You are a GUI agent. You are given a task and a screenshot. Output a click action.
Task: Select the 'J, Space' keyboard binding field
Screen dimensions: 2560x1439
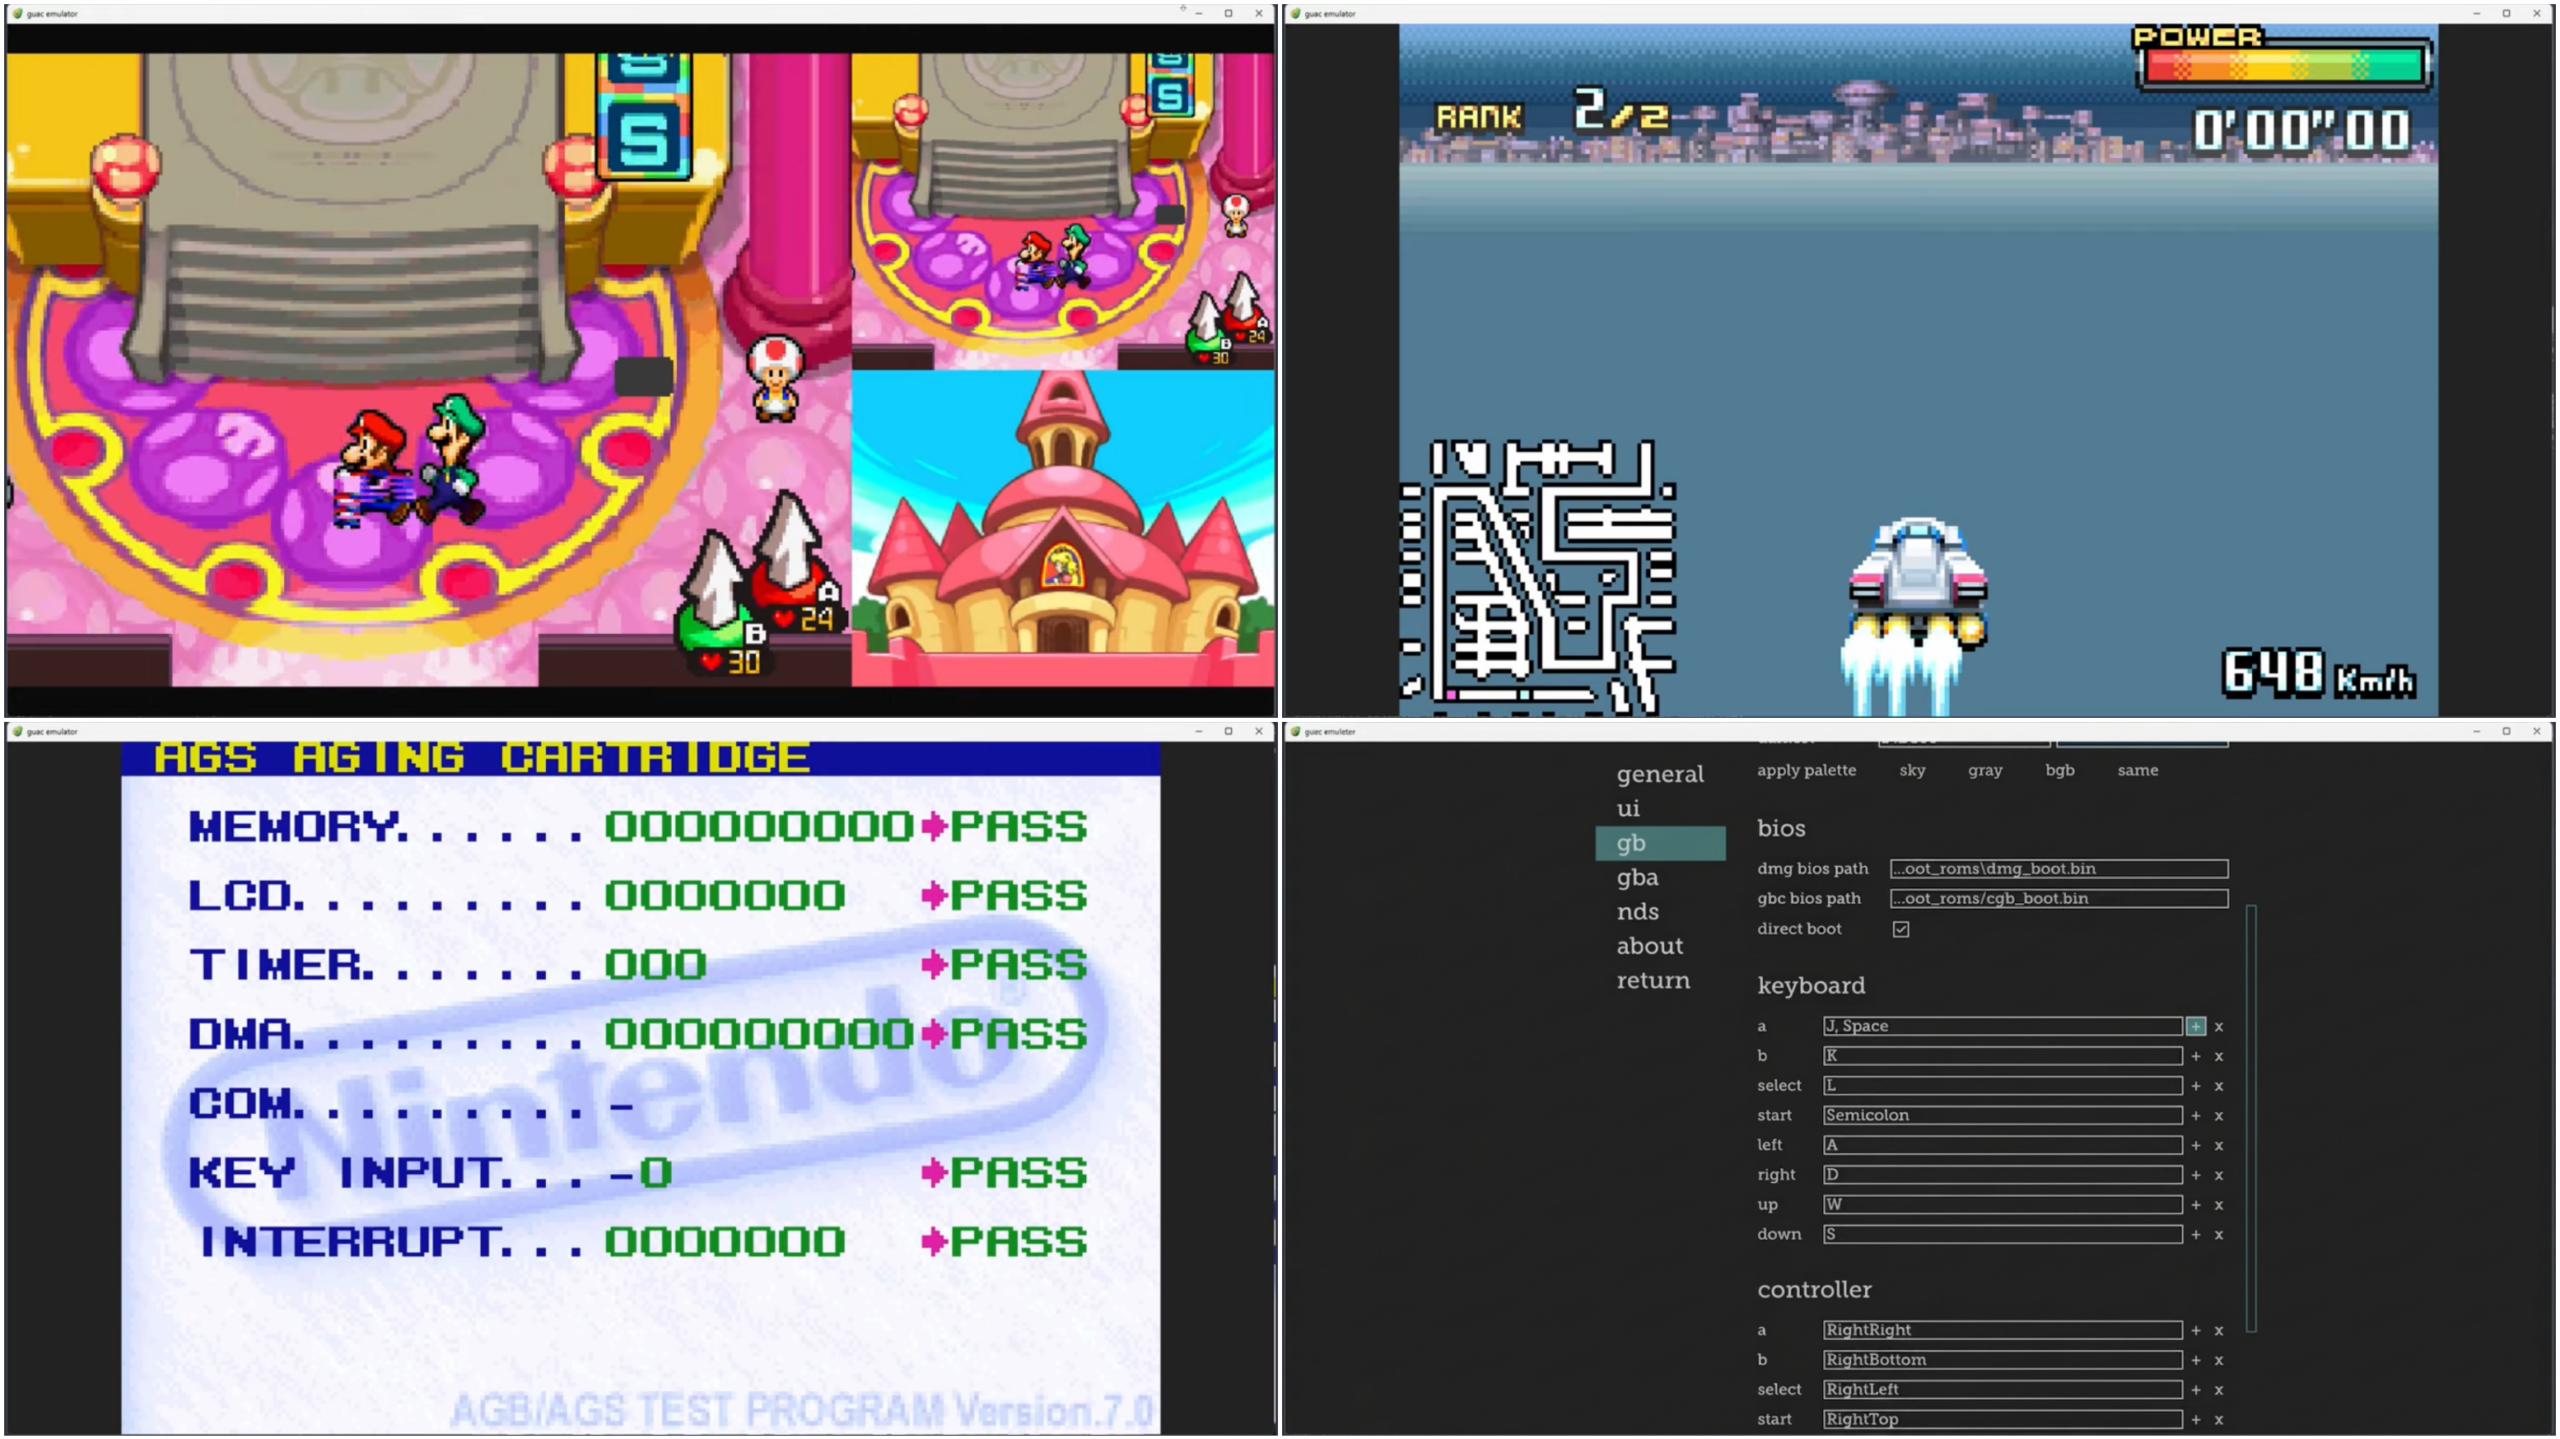pyautogui.click(x=2002, y=1026)
